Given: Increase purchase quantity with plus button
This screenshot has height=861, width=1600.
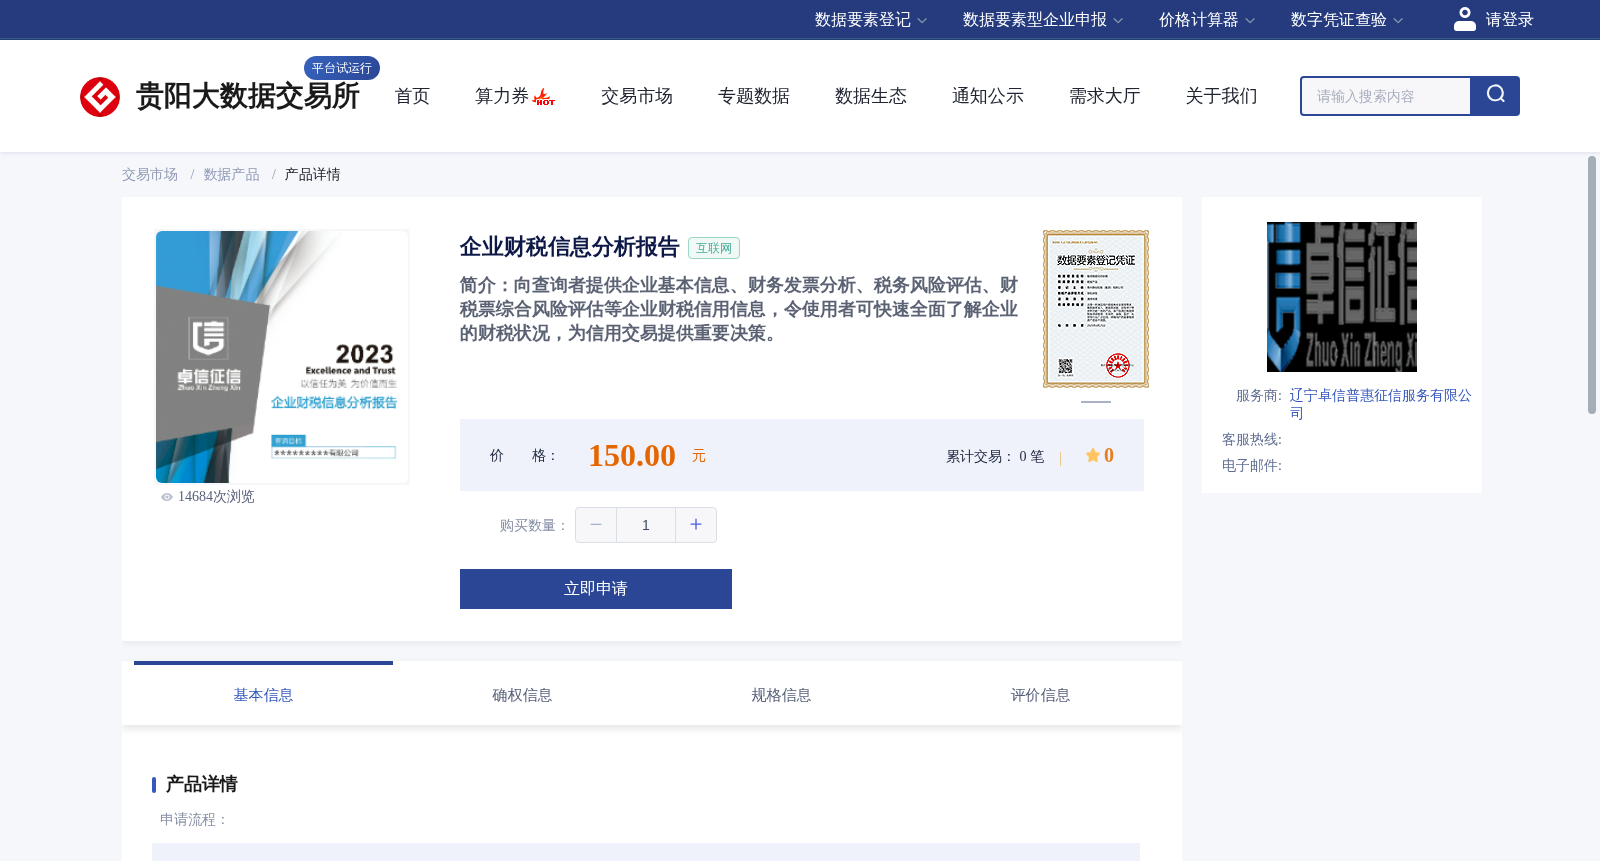Looking at the screenshot, I should pyautogui.click(x=696, y=525).
